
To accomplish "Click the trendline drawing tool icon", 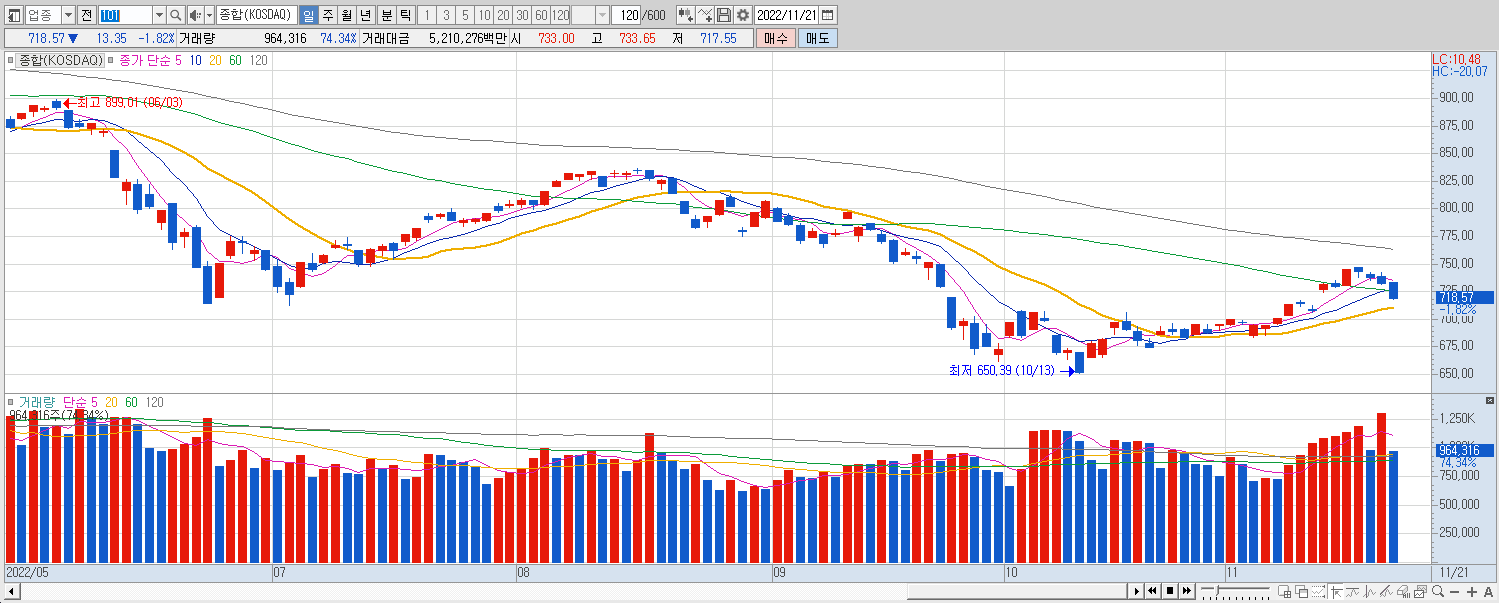I will (x=1386, y=591).
